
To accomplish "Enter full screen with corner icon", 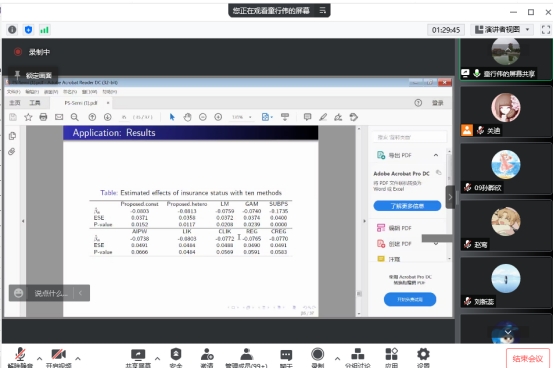I will (x=546, y=30).
